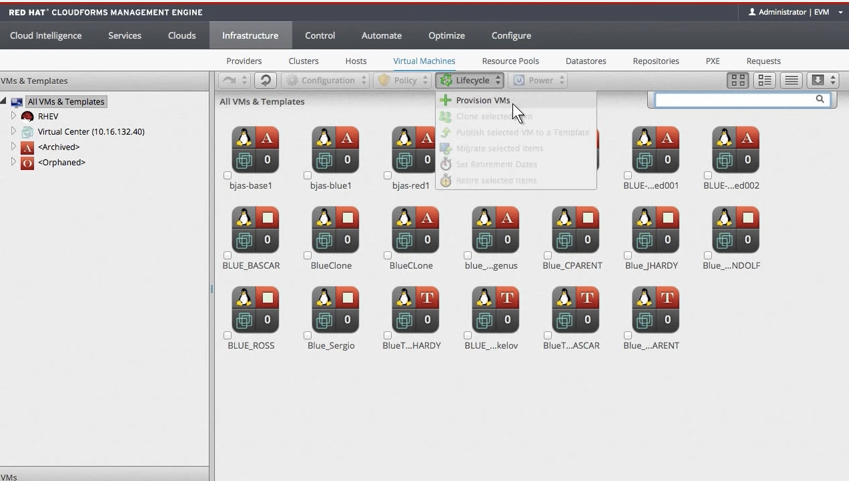Select Provision VMs menu item

pos(482,100)
